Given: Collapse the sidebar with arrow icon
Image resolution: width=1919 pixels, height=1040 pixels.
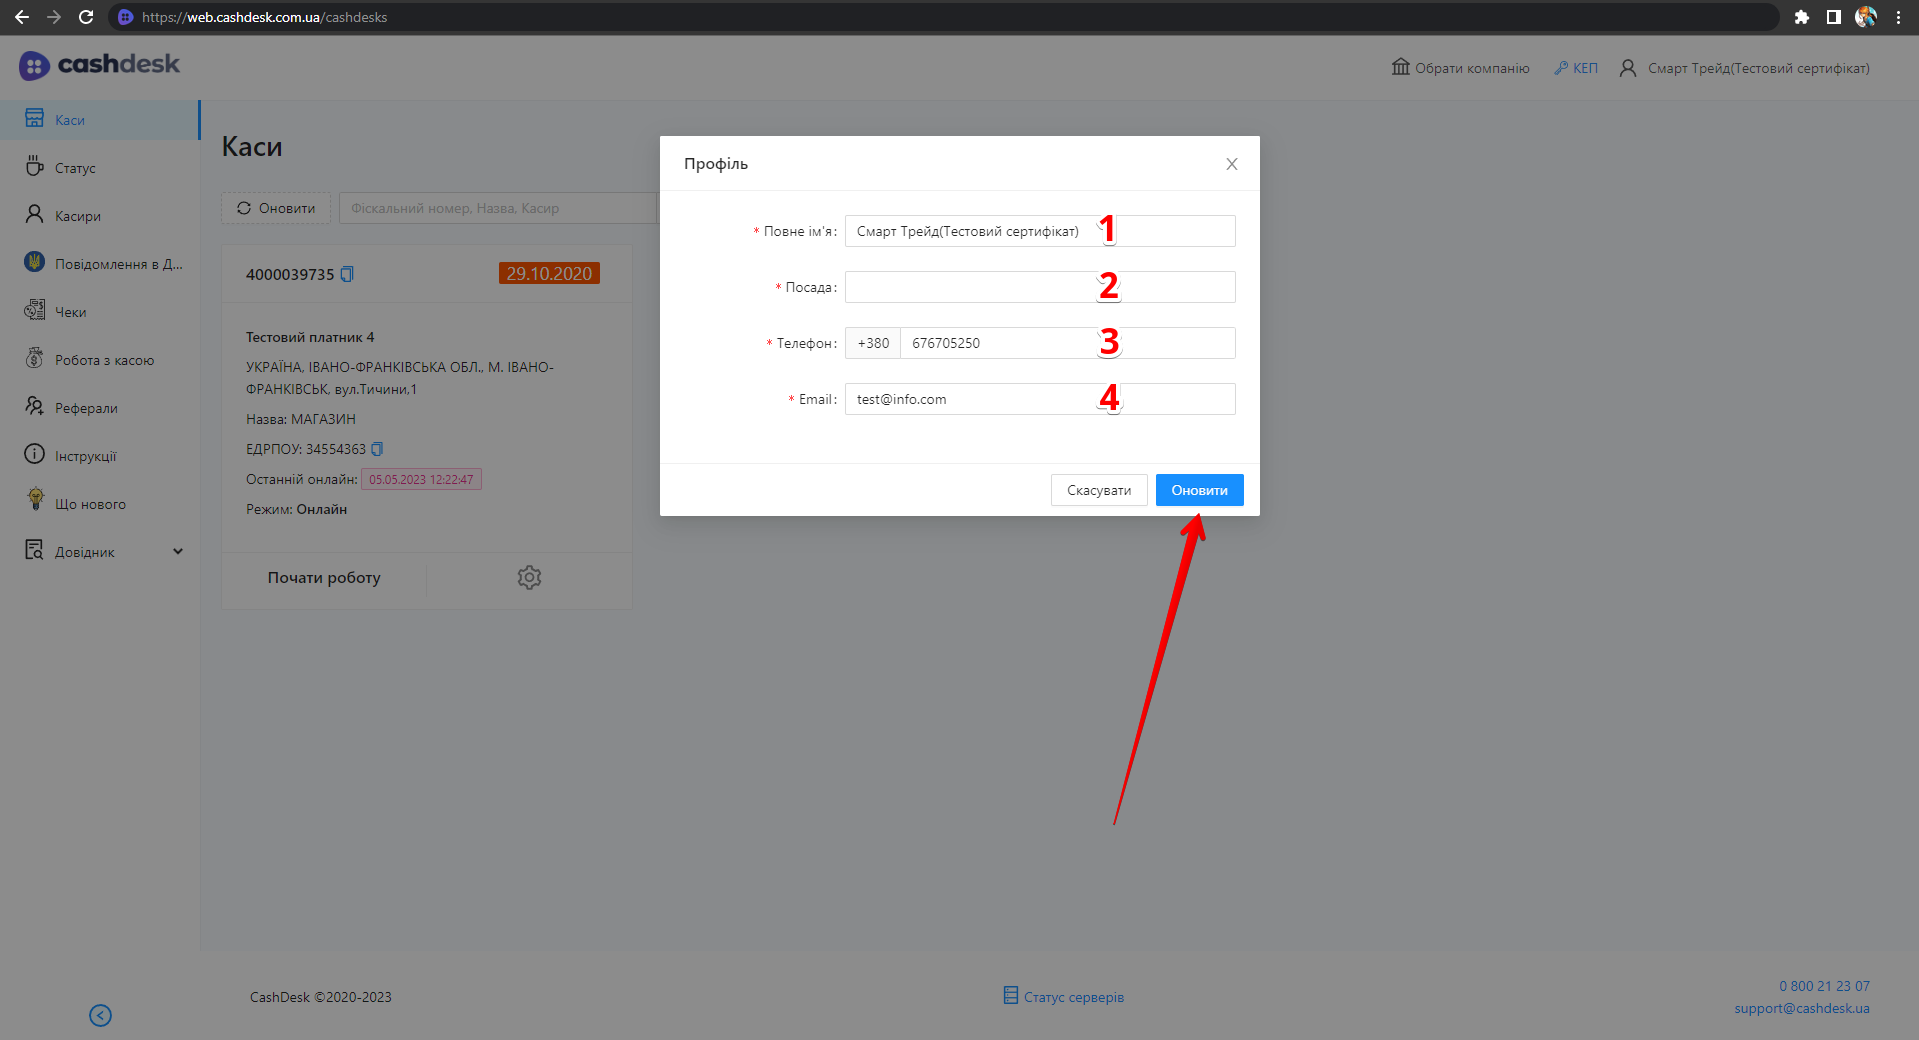Looking at the screenshot, I should [100, 1015].
